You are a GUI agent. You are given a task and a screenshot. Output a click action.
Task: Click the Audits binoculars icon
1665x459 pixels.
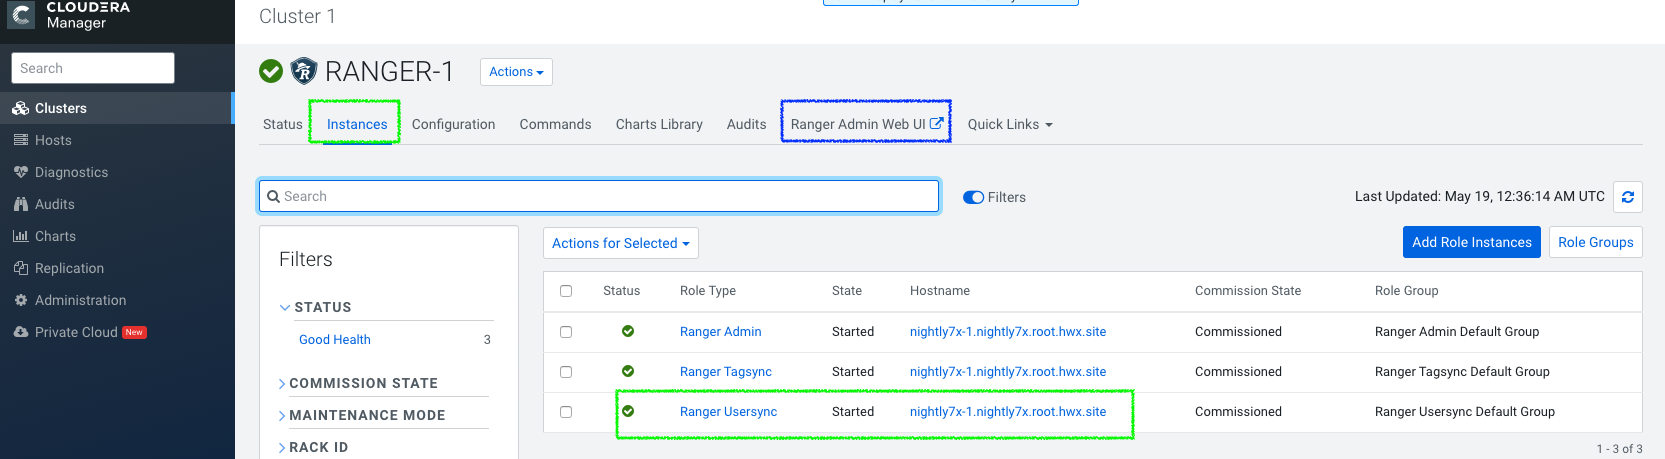point(20,204)
